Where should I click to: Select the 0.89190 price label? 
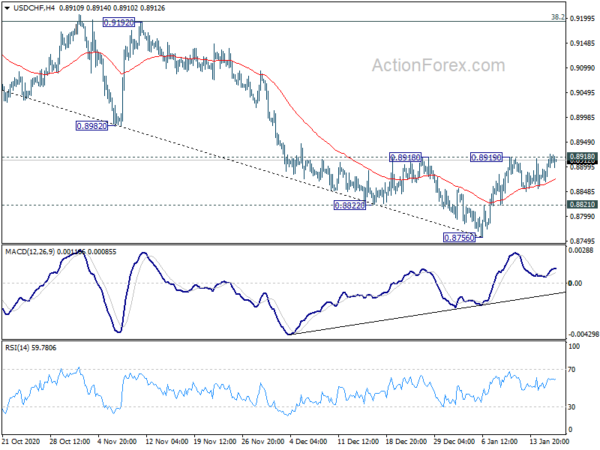point(486,157)
